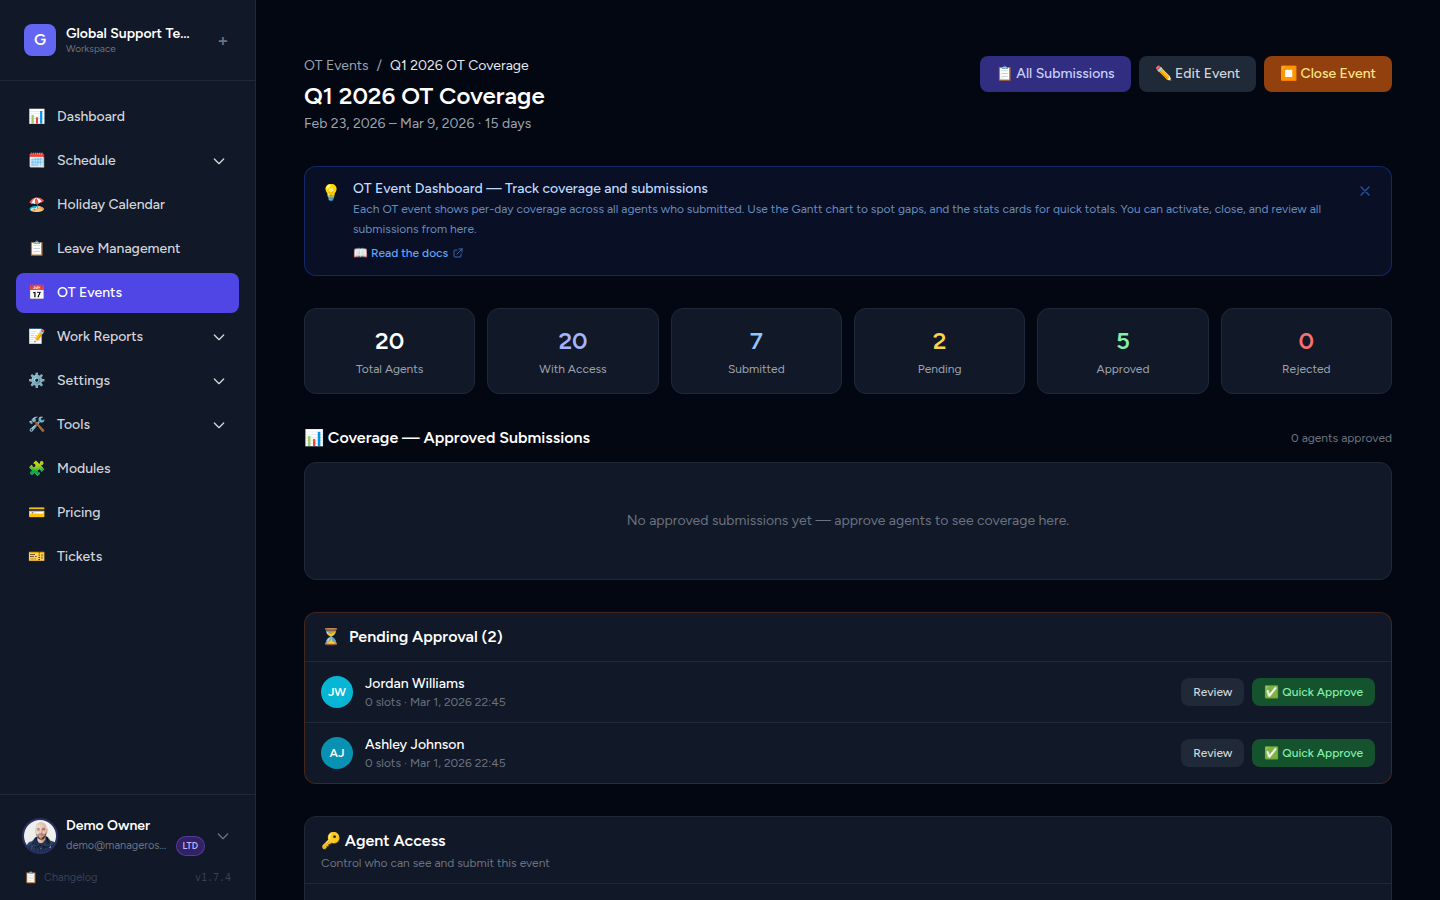Image resolution: width=1440 pixels, height=900 pixels.
Task: Click the Global Support workspace logo
Action: [40, 40]
